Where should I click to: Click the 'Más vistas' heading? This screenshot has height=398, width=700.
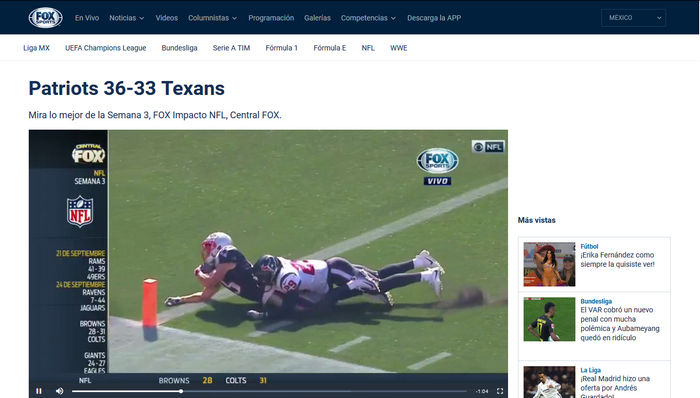537,220
